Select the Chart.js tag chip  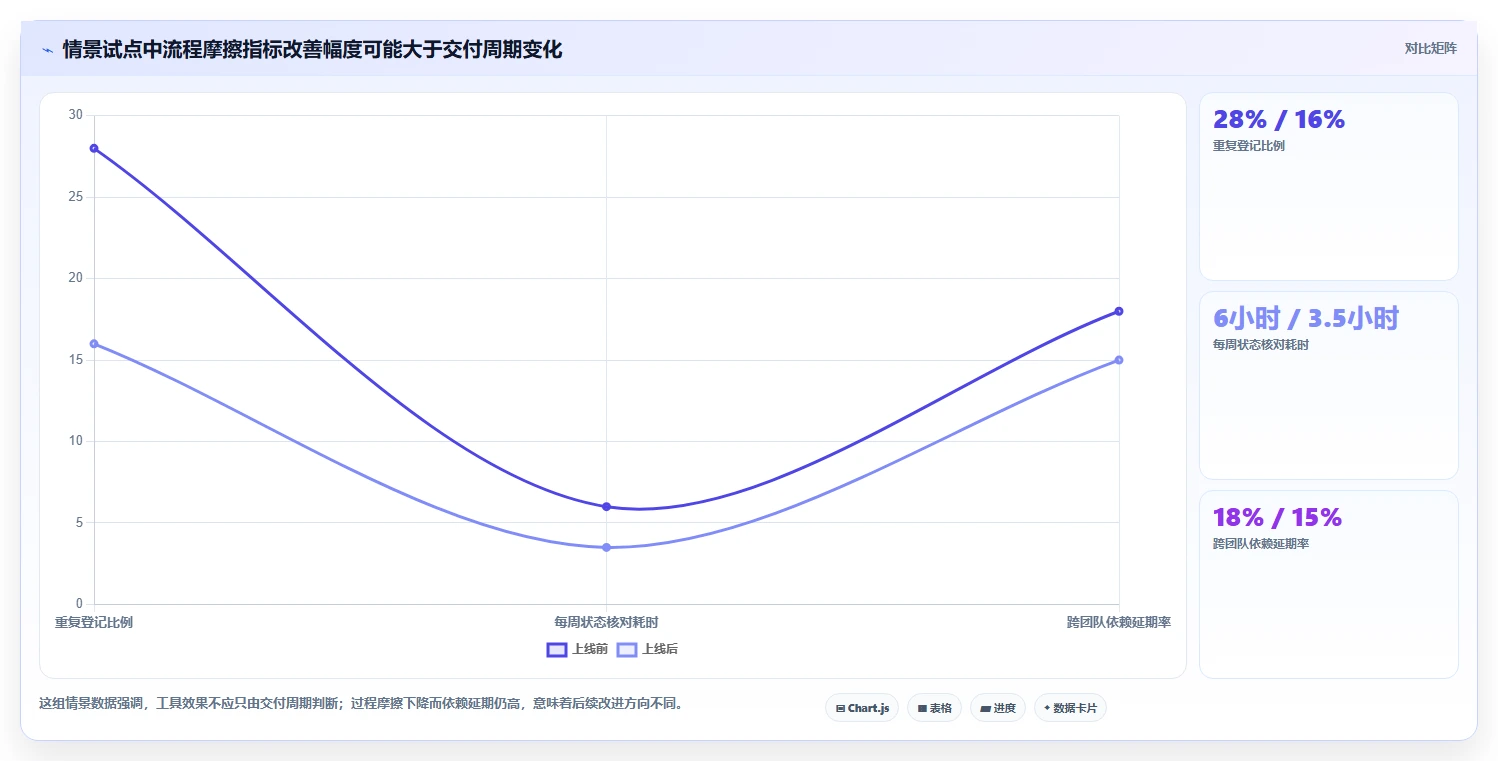click(862, 708)
